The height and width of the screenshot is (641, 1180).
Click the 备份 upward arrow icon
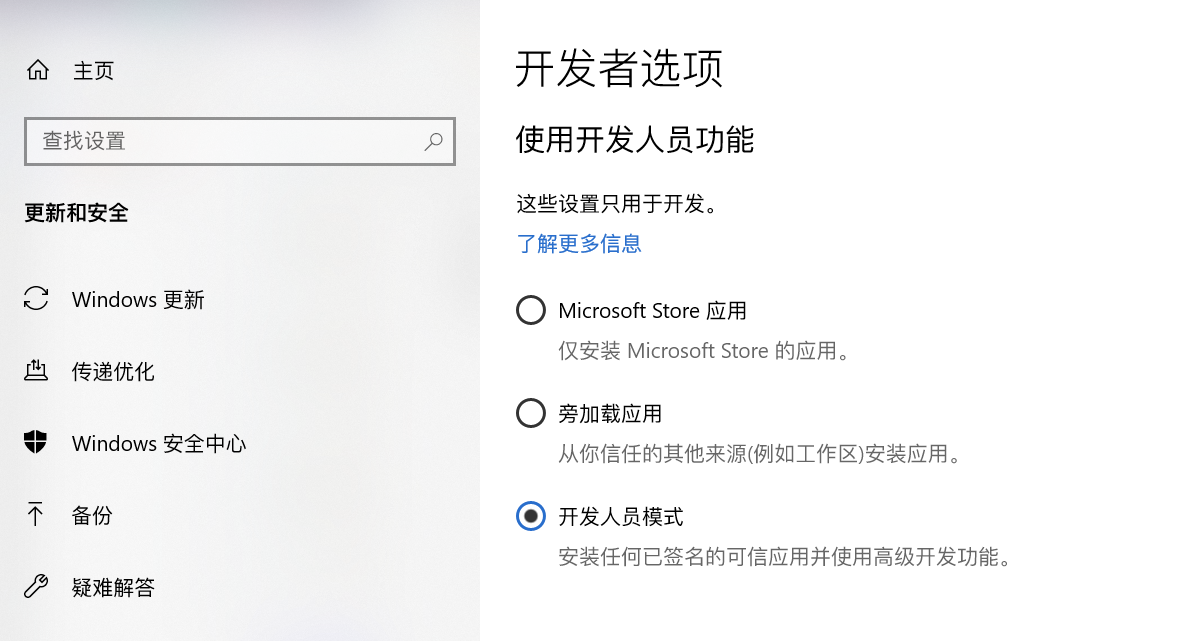tap(36, 515)
